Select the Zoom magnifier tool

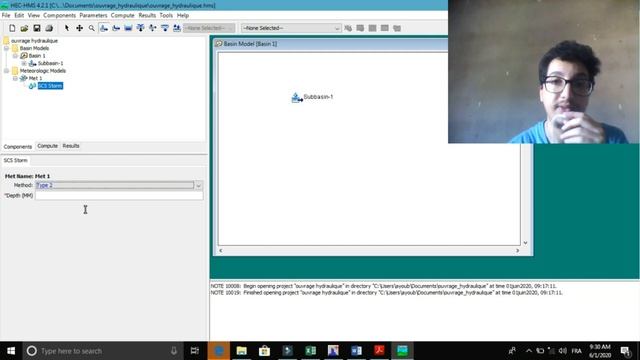coord(91,28)
